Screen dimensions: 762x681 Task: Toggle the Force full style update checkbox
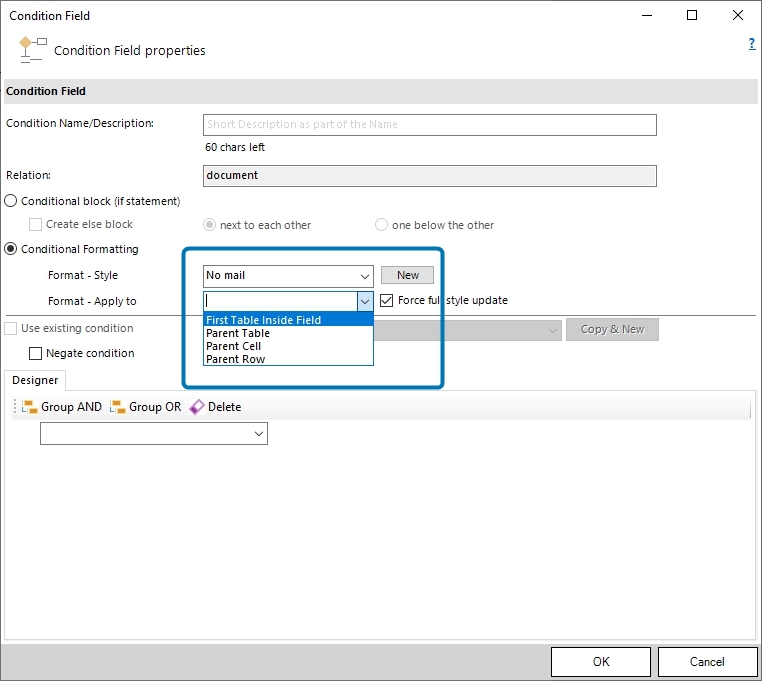click(x=386, y=300)
